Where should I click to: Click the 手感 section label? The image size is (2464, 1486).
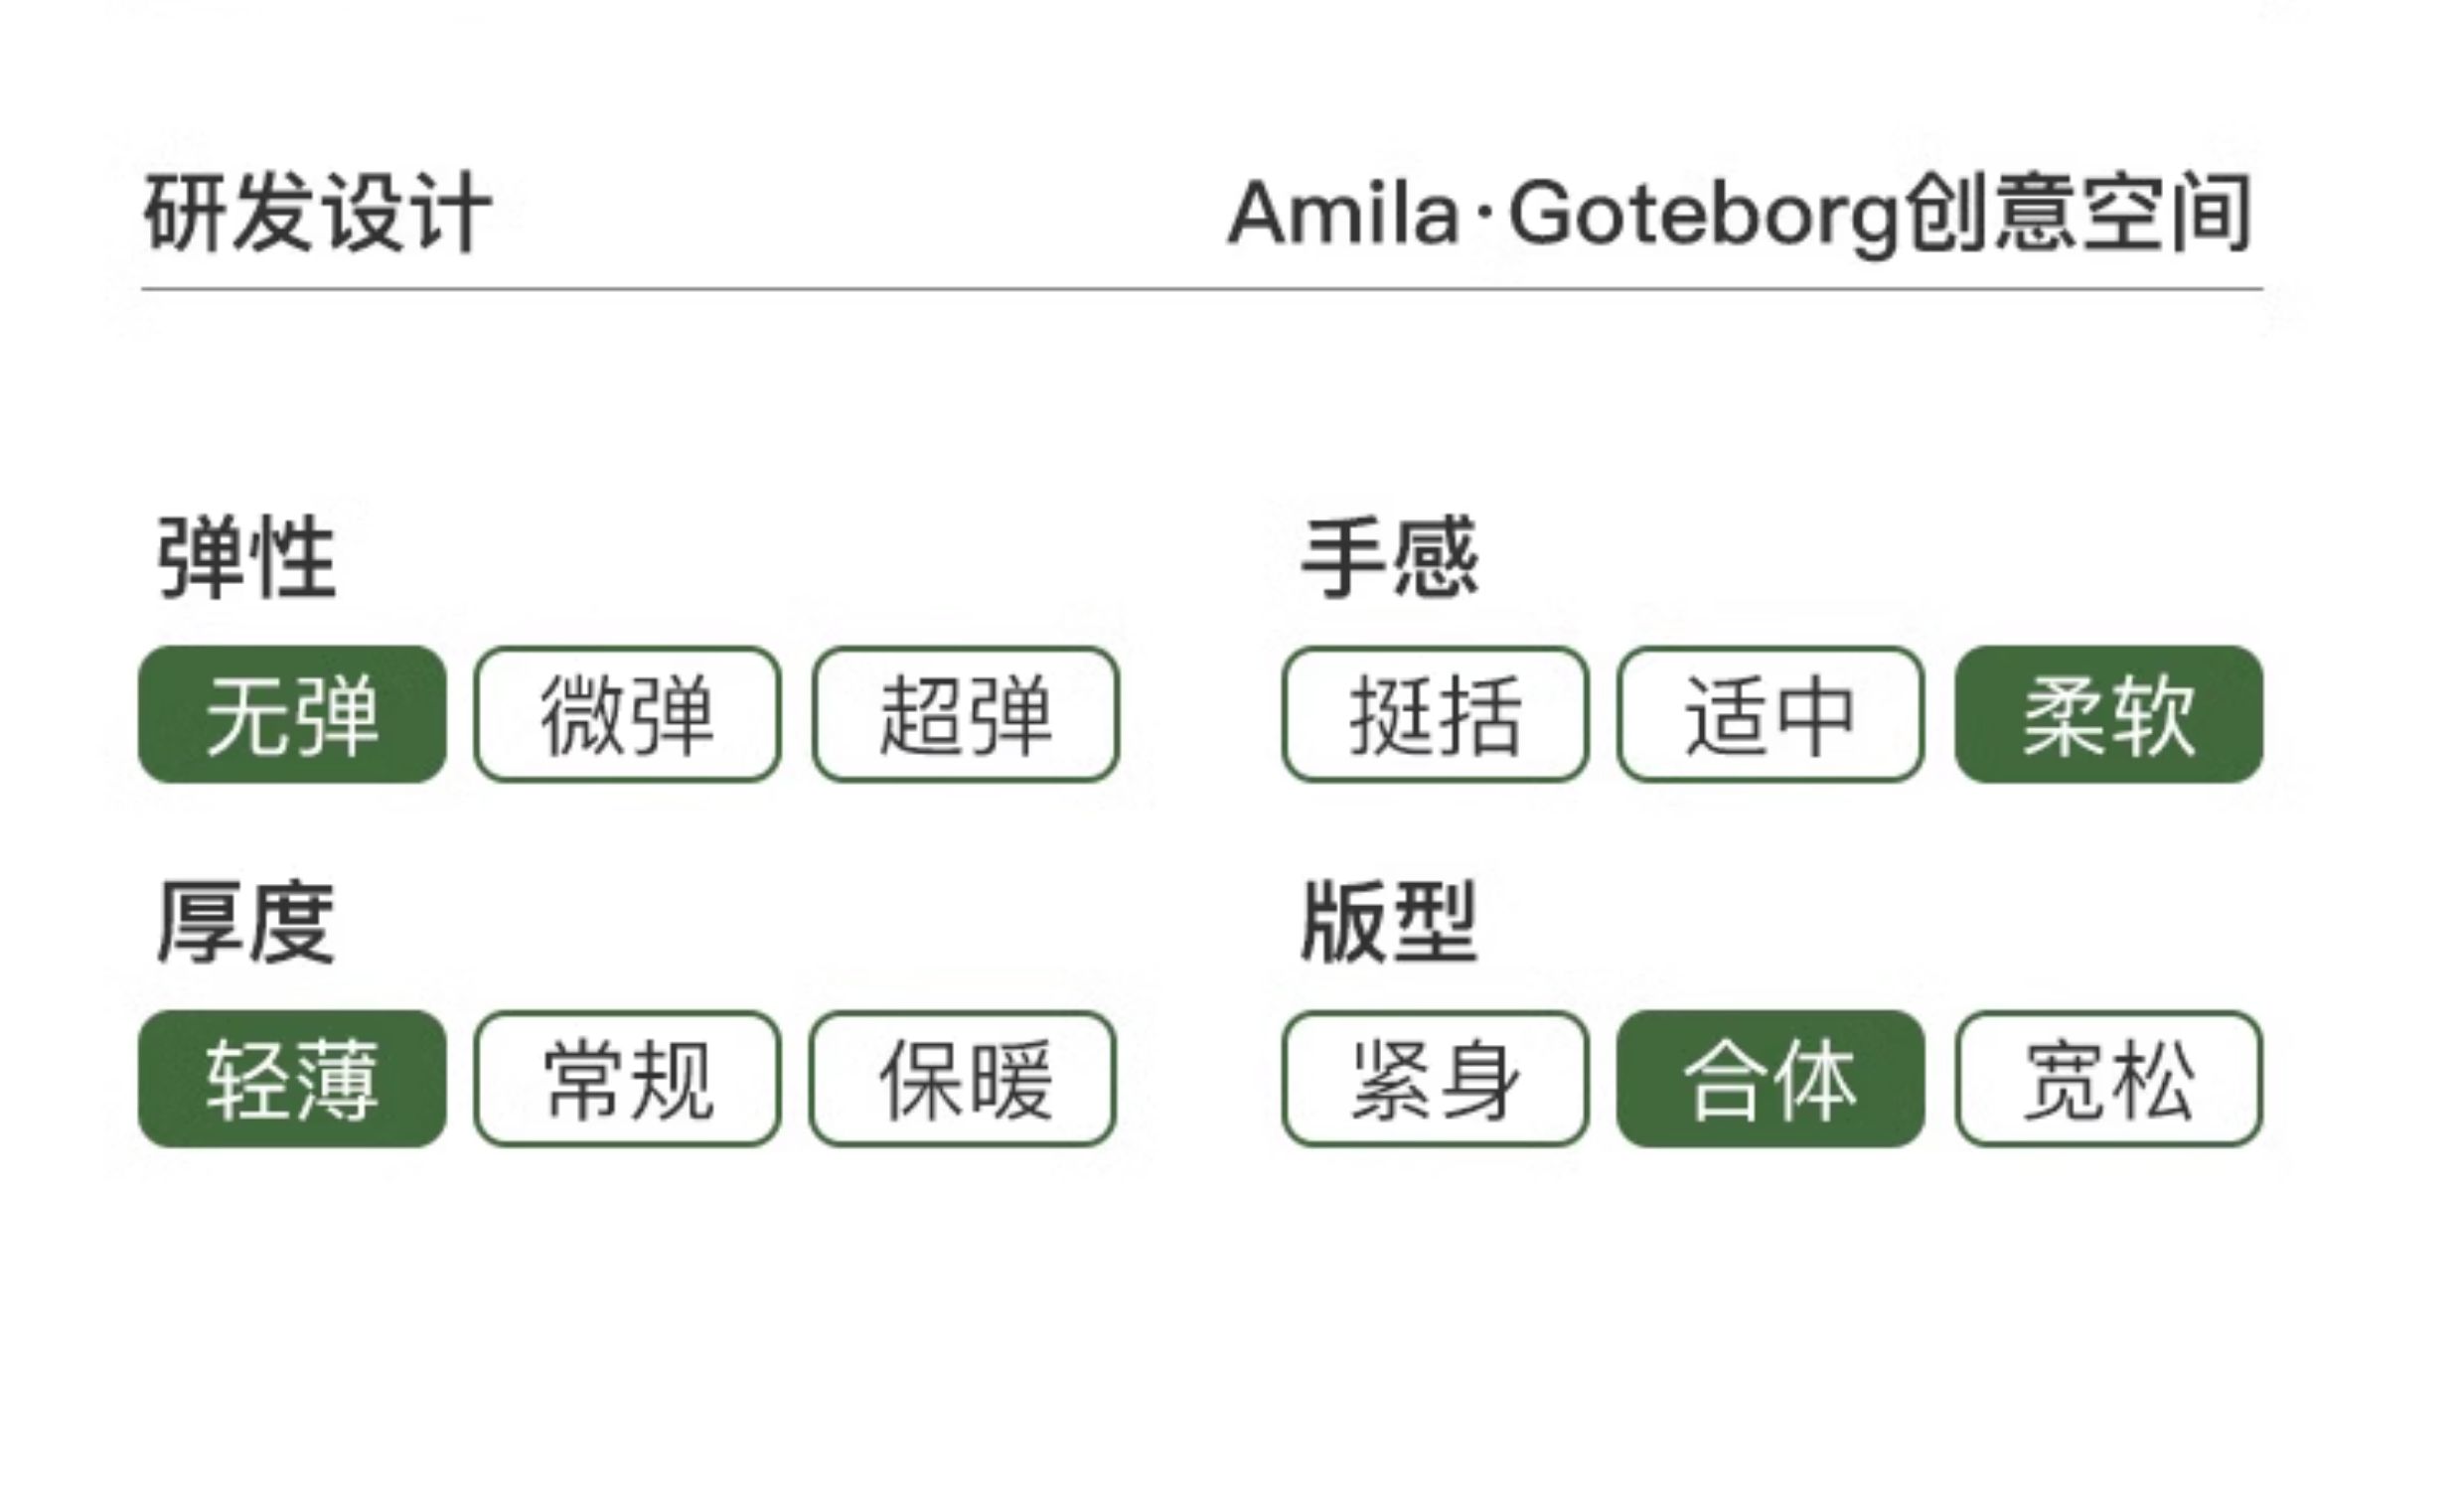pos(1390,557)
